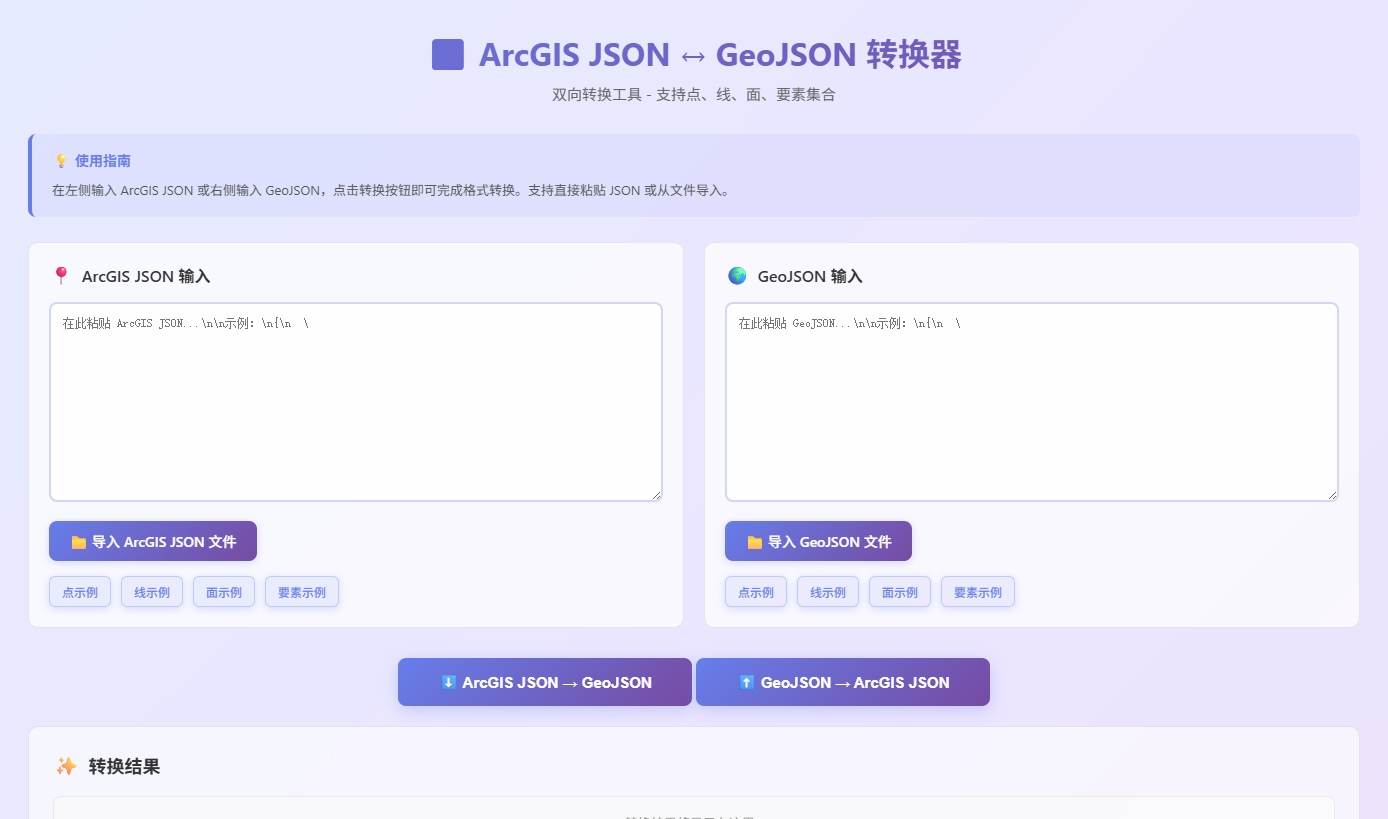Click 导入 ArcGIS JSON 文件 button

[153, 541]
